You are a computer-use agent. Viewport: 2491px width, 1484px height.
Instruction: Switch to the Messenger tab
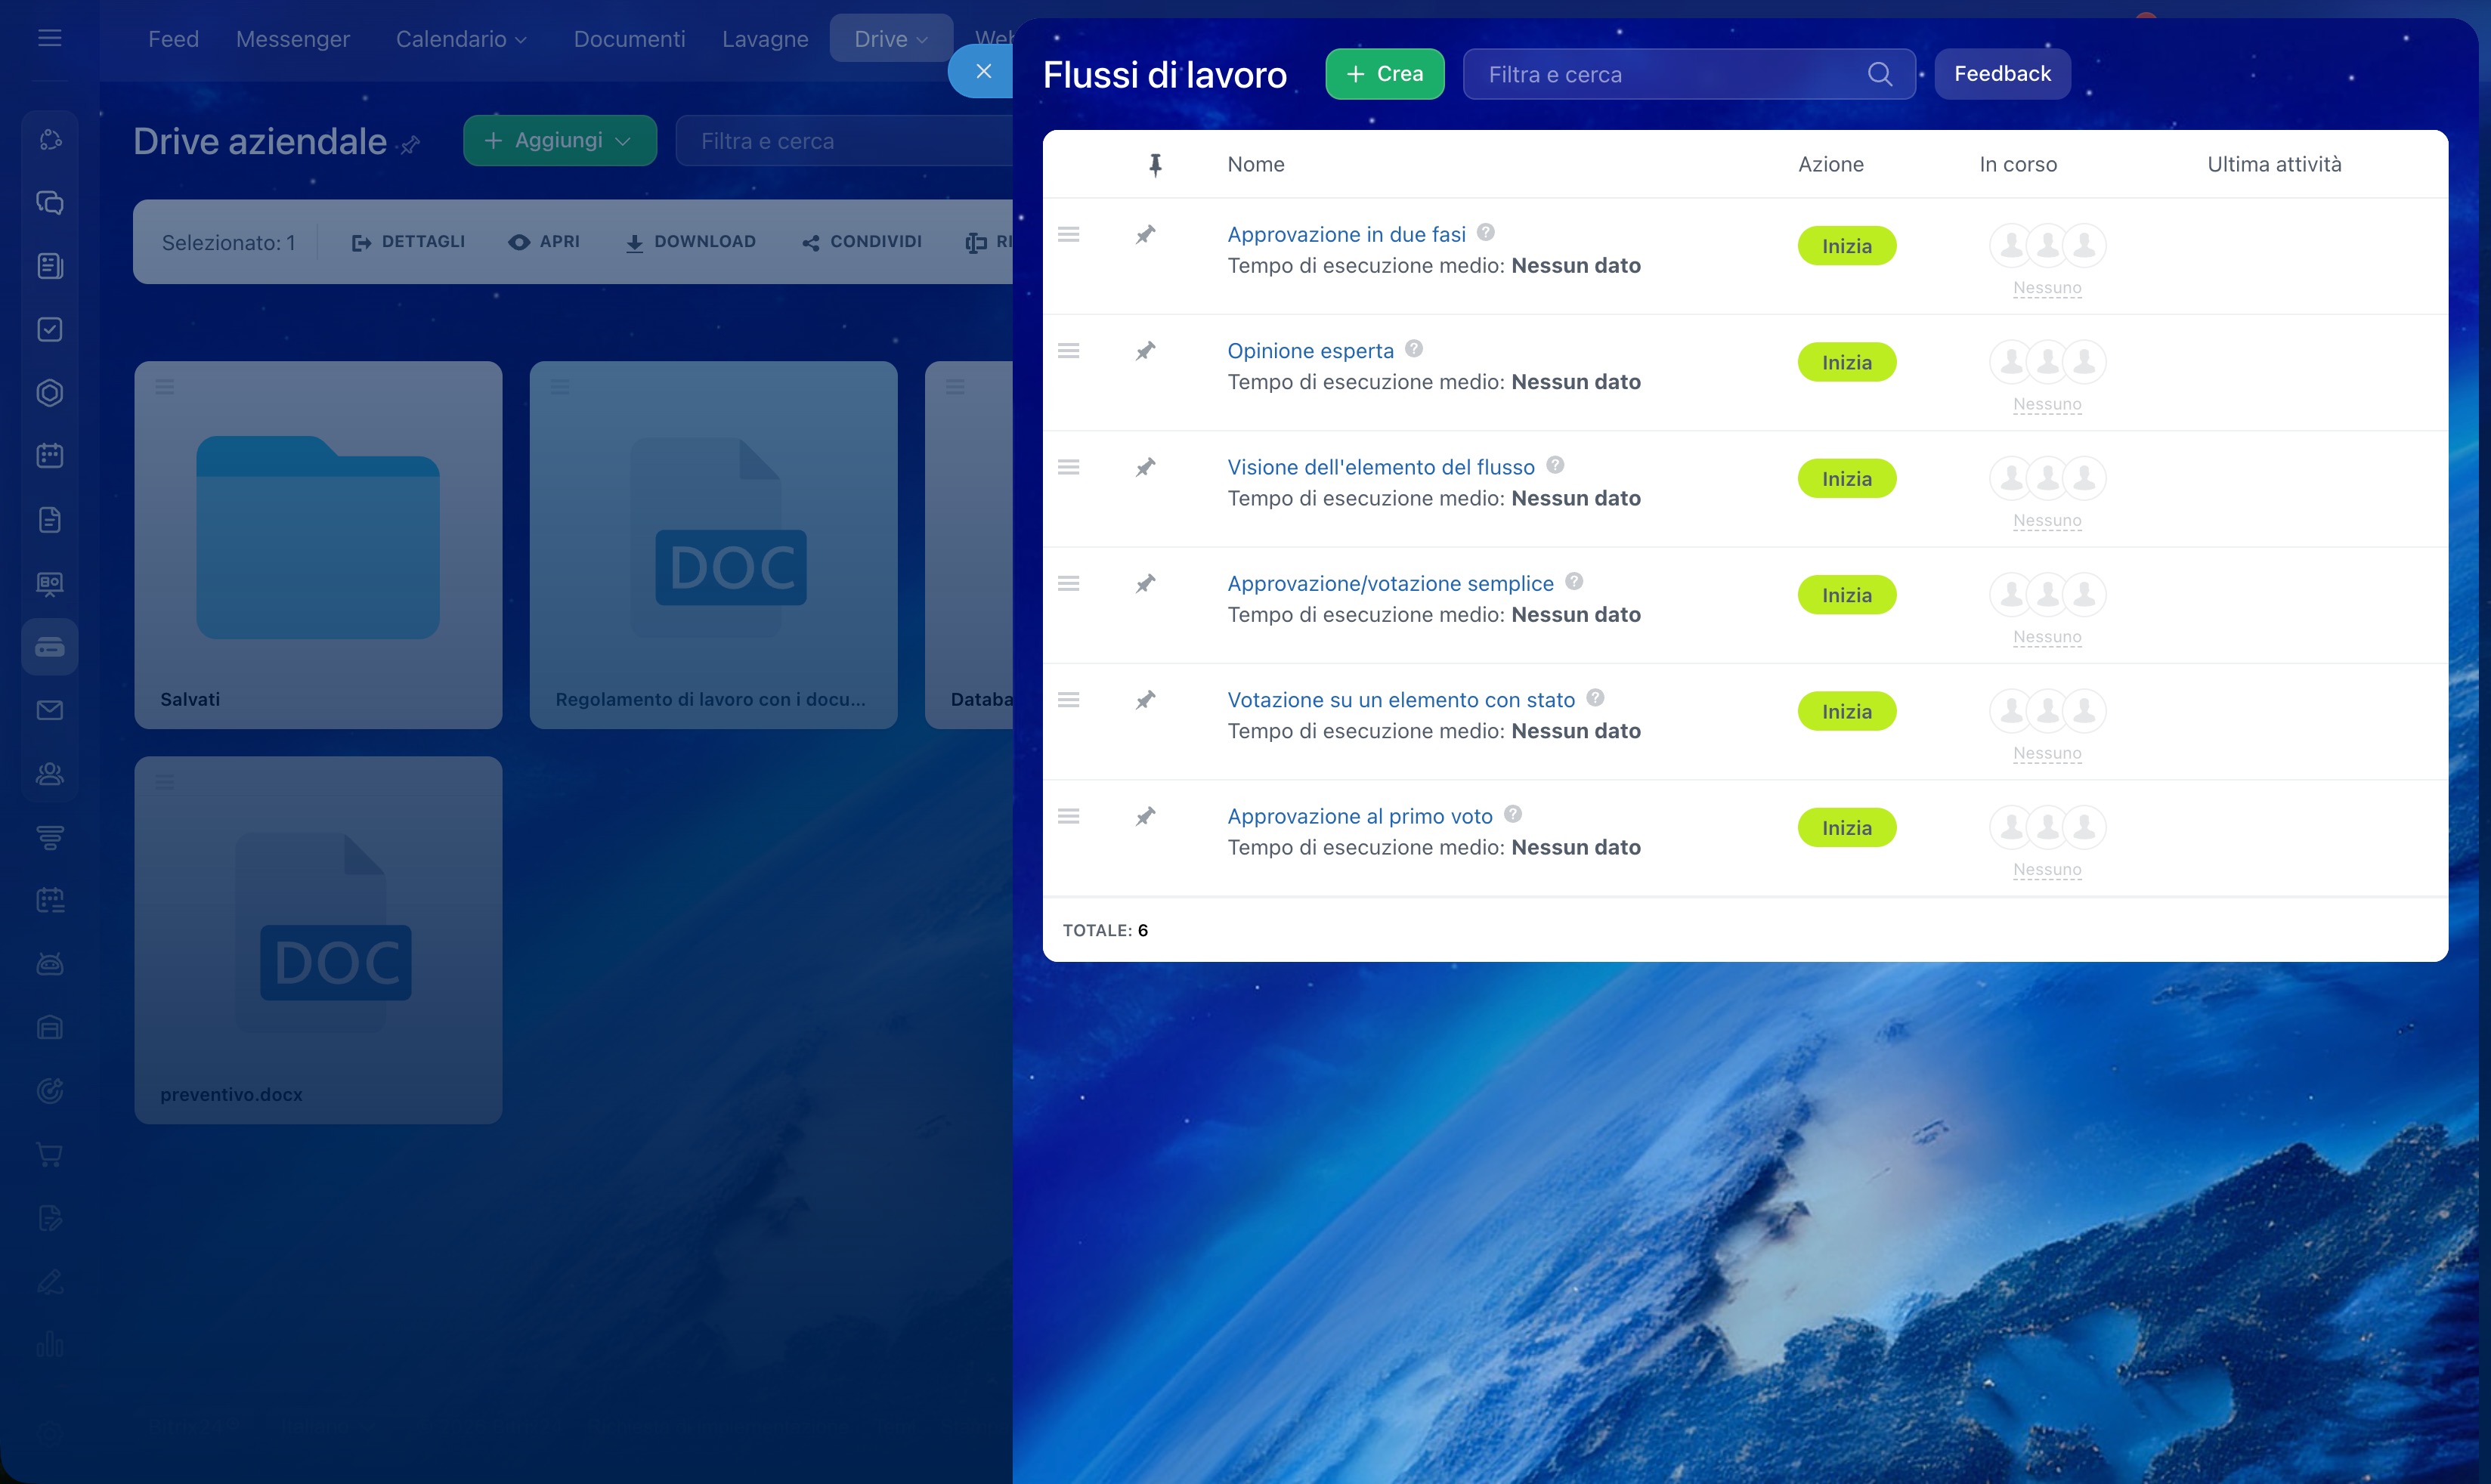pyautogui.click(x=292, y=39)
